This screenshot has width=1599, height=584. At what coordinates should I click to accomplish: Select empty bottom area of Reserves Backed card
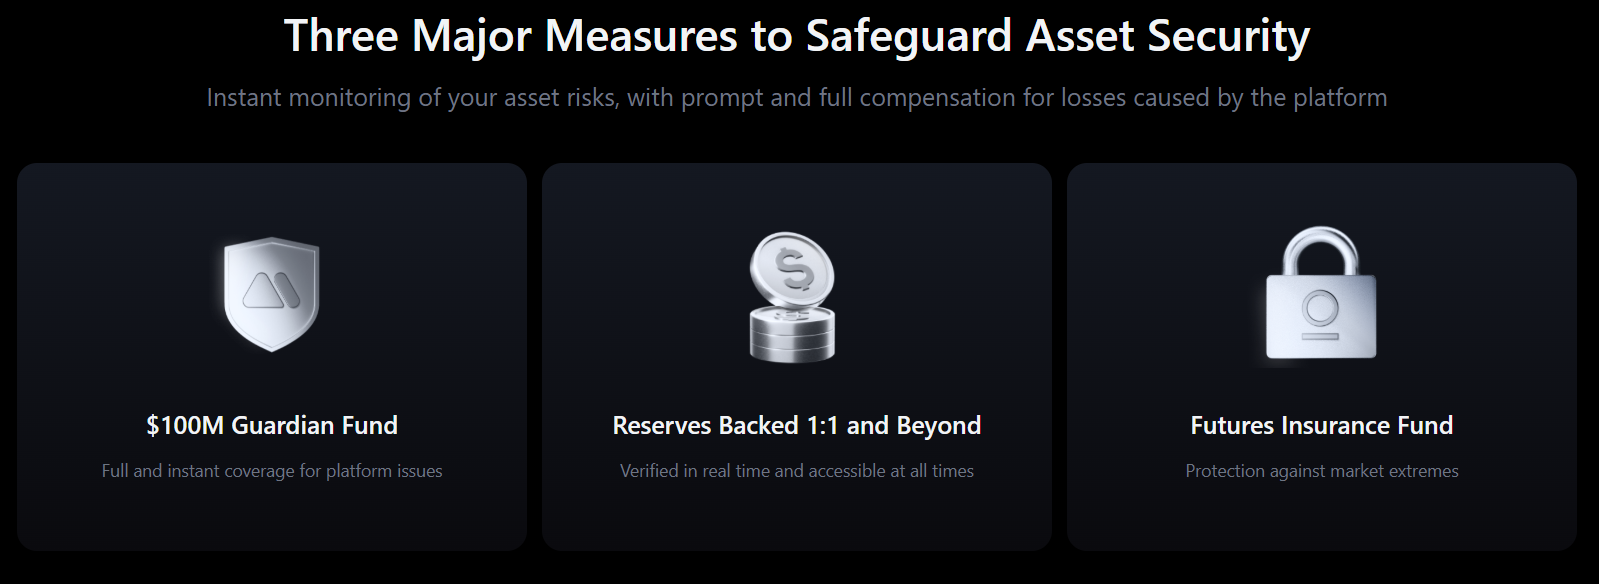click(797, 518)
